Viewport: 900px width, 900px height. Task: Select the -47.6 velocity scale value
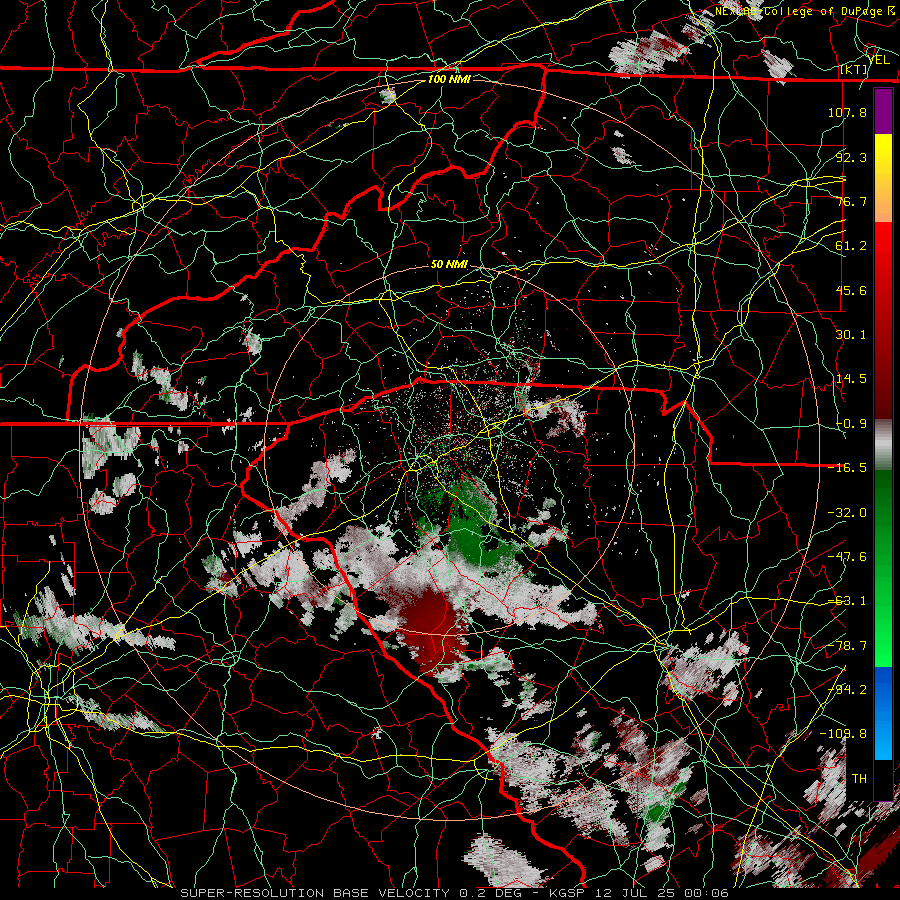coord(847,557)
